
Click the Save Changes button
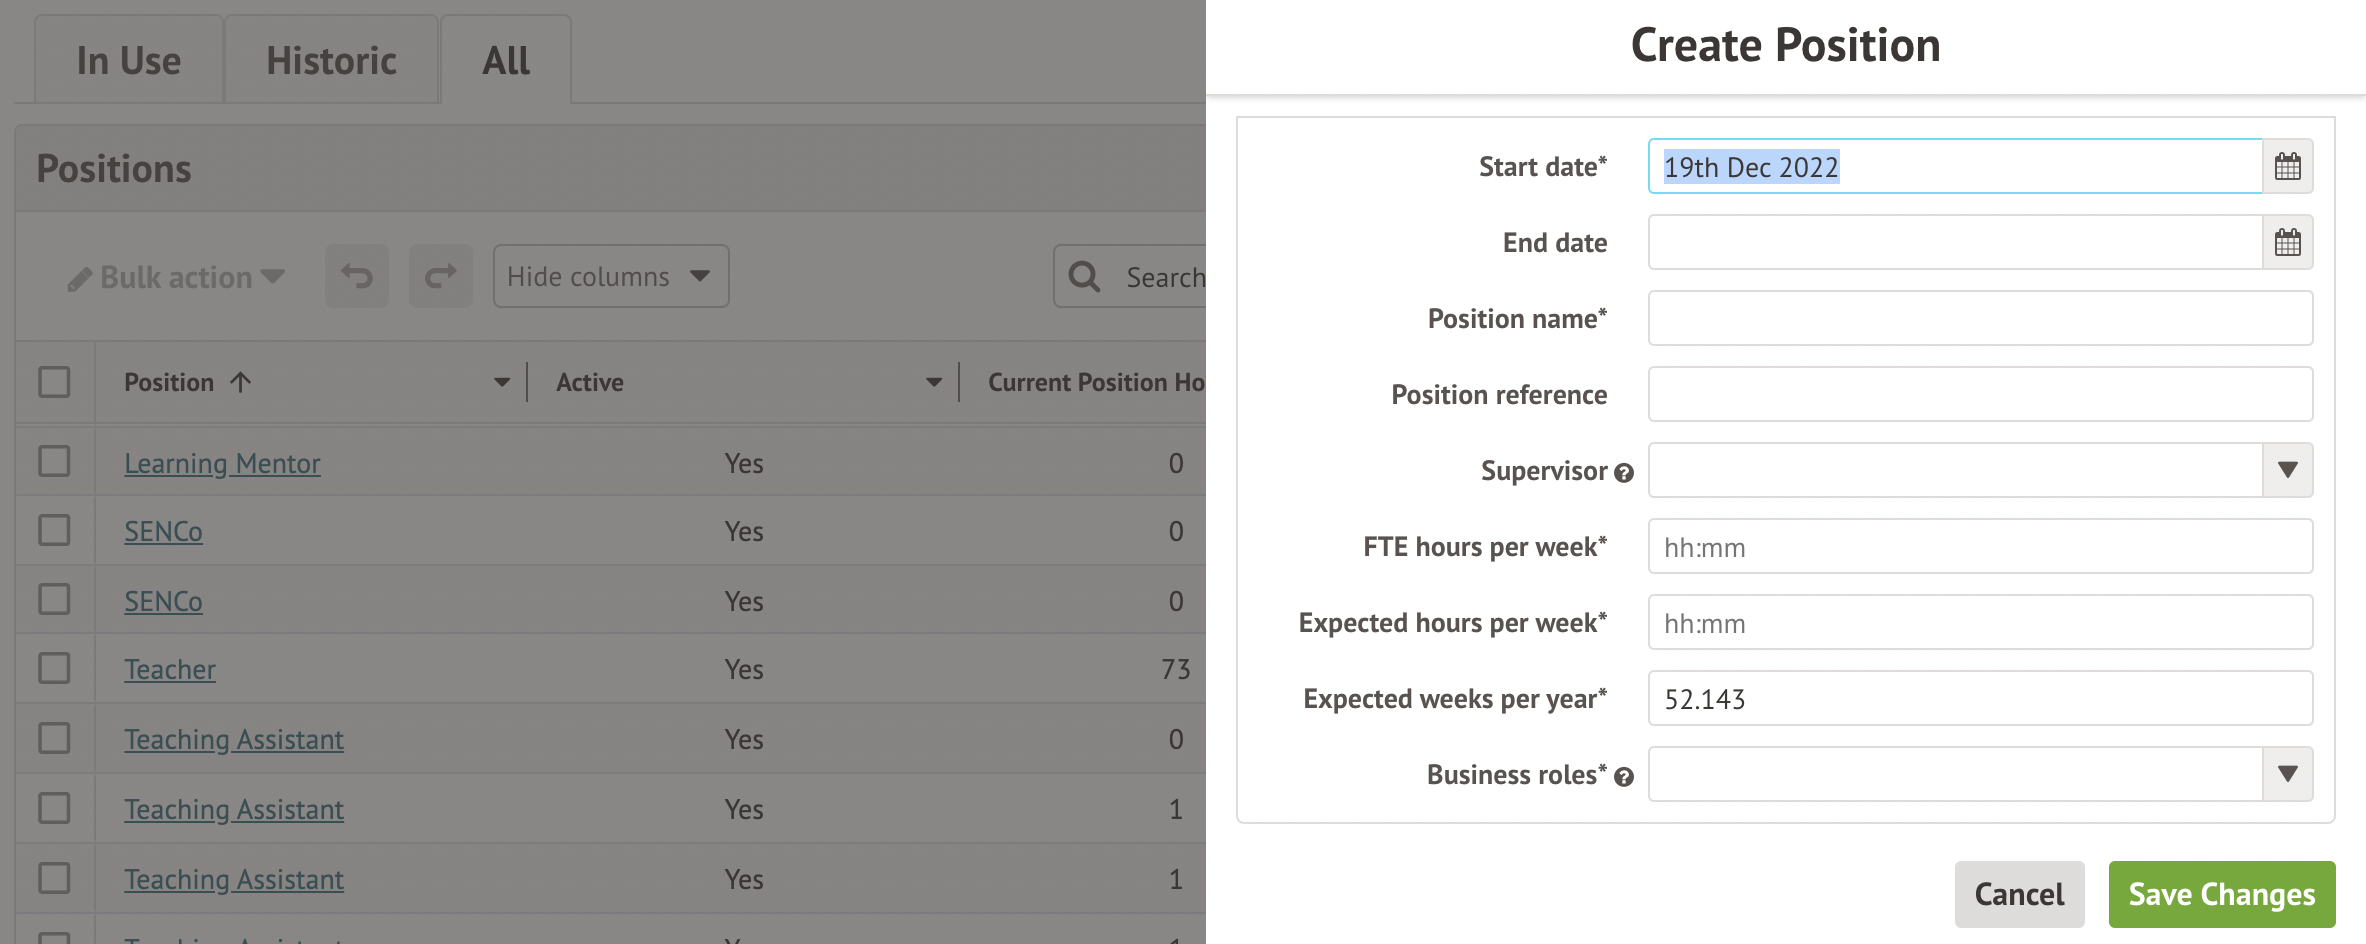click(x=2221, y=894)
